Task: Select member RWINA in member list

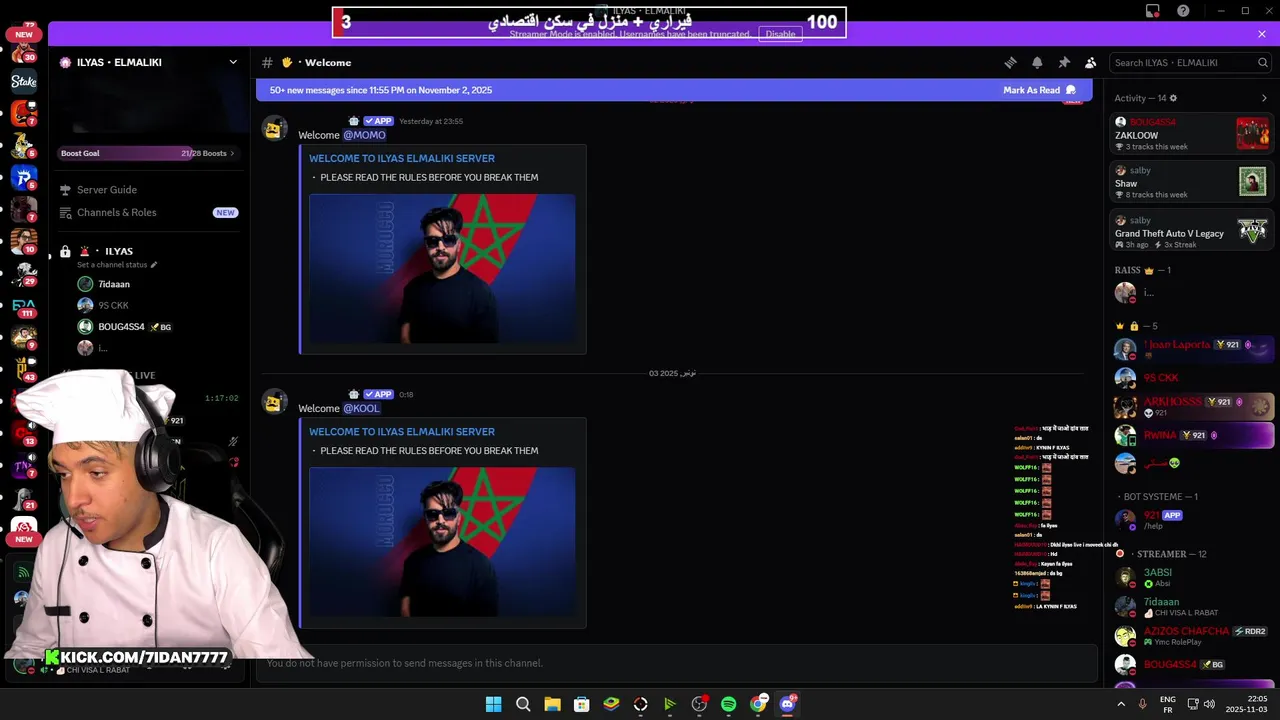Action: pyautogui.click(x=1192, y=435)
